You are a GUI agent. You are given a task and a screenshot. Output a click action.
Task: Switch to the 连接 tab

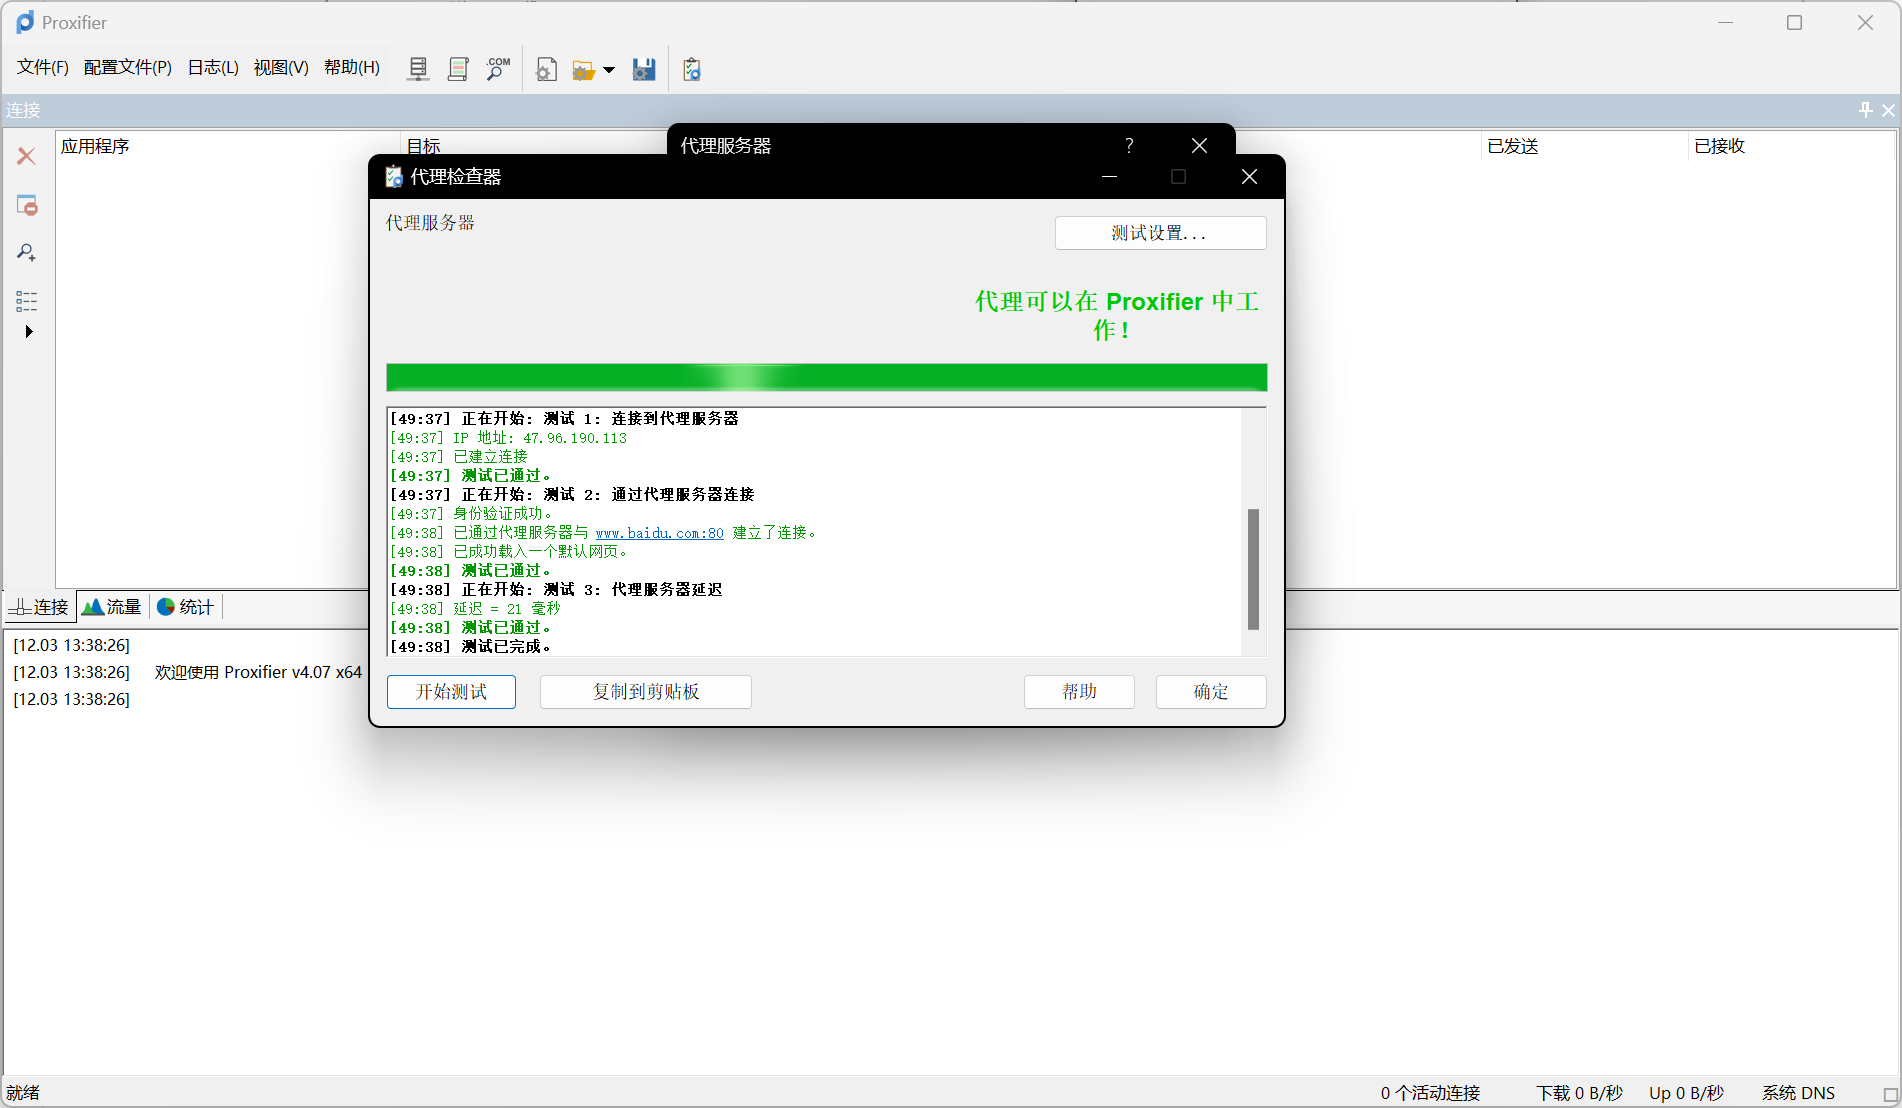pos(40,607)
